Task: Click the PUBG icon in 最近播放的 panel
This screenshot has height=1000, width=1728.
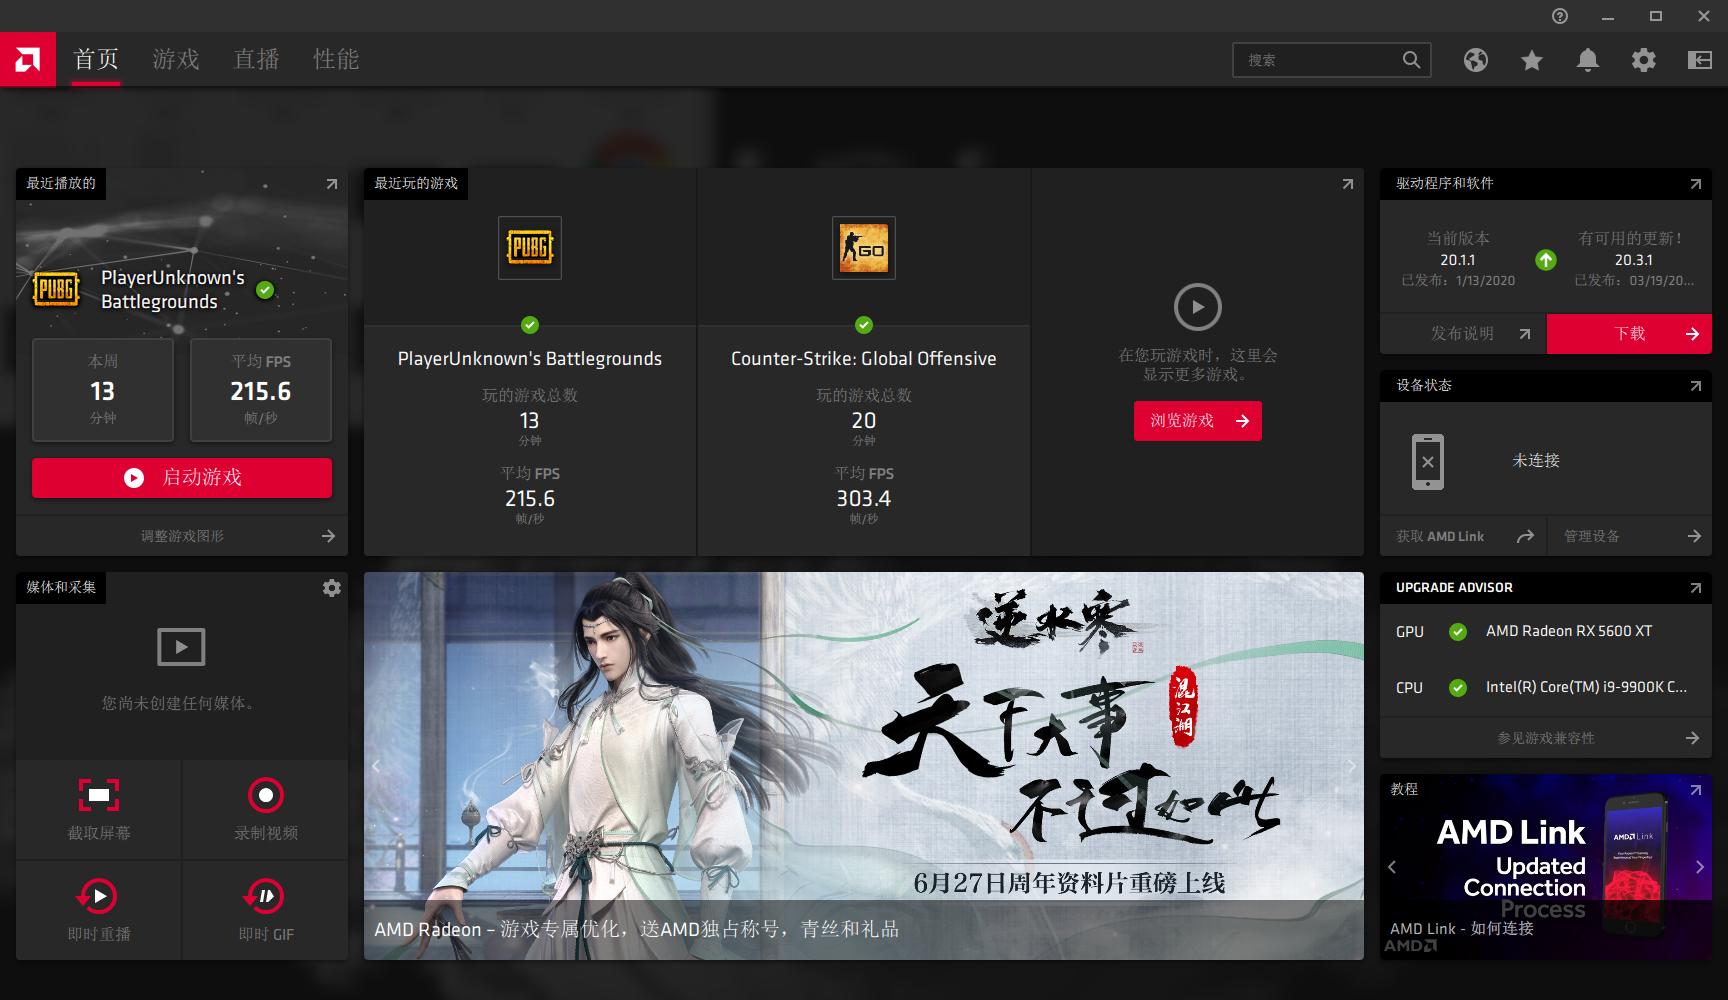Action: [56, 290]
